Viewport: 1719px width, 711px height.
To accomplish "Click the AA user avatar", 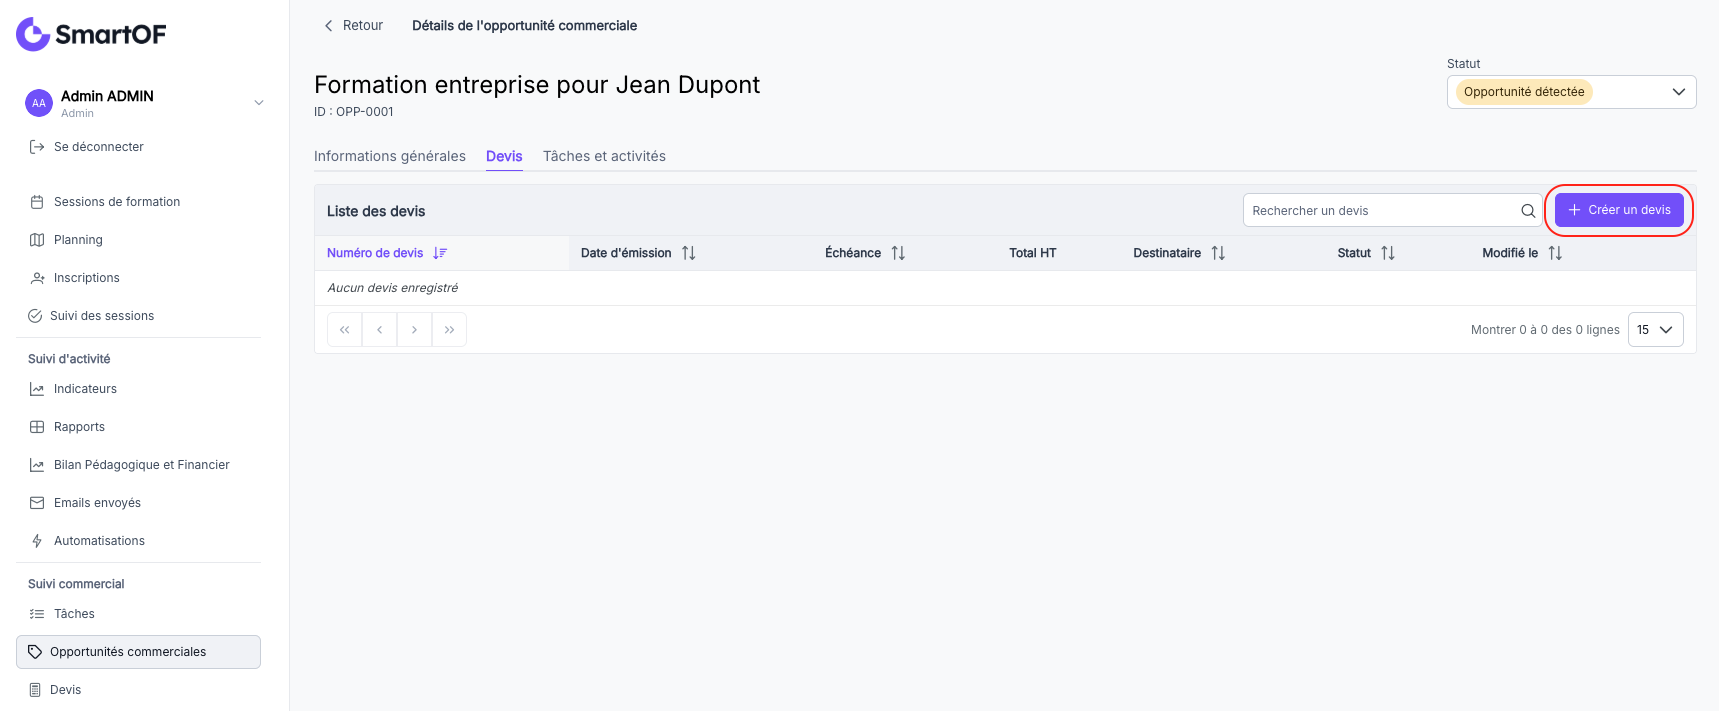I will click(38, 103).
